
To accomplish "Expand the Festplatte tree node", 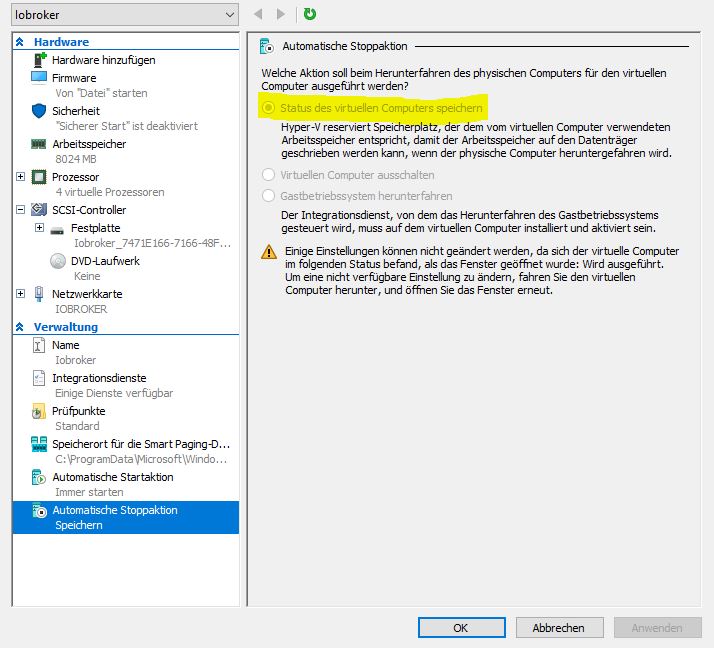I will click(x=40, y=228).
